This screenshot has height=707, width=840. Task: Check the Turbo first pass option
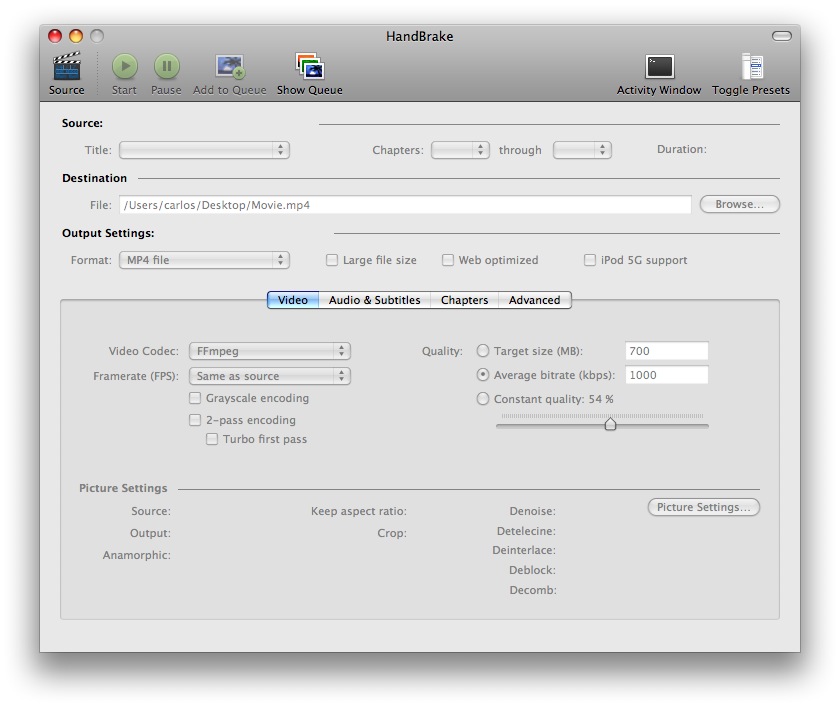(x=212, y=439)
